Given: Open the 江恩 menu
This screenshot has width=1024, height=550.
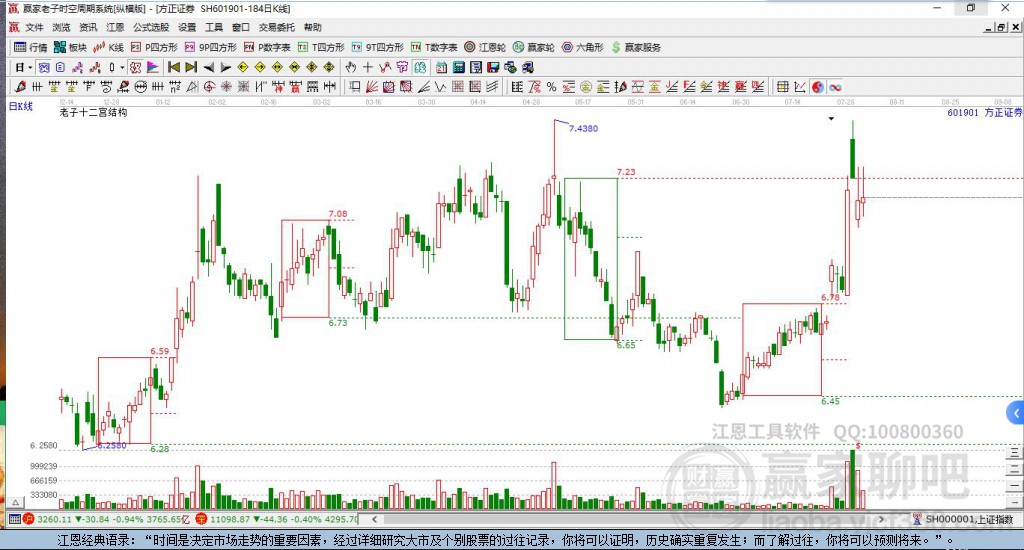Looking at the screenshot, I should 115,27.
